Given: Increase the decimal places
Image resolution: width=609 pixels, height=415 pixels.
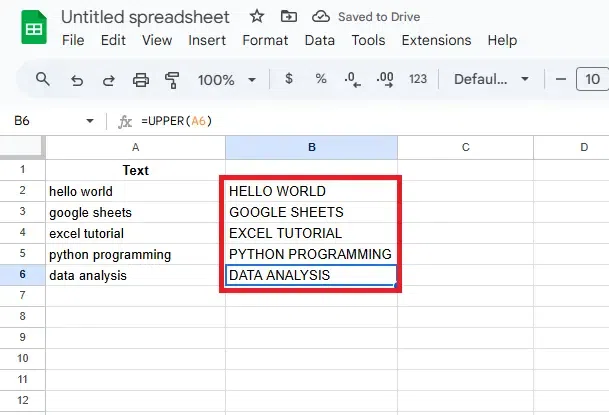Looking at the screenshot, I should (x=385, y=79).
